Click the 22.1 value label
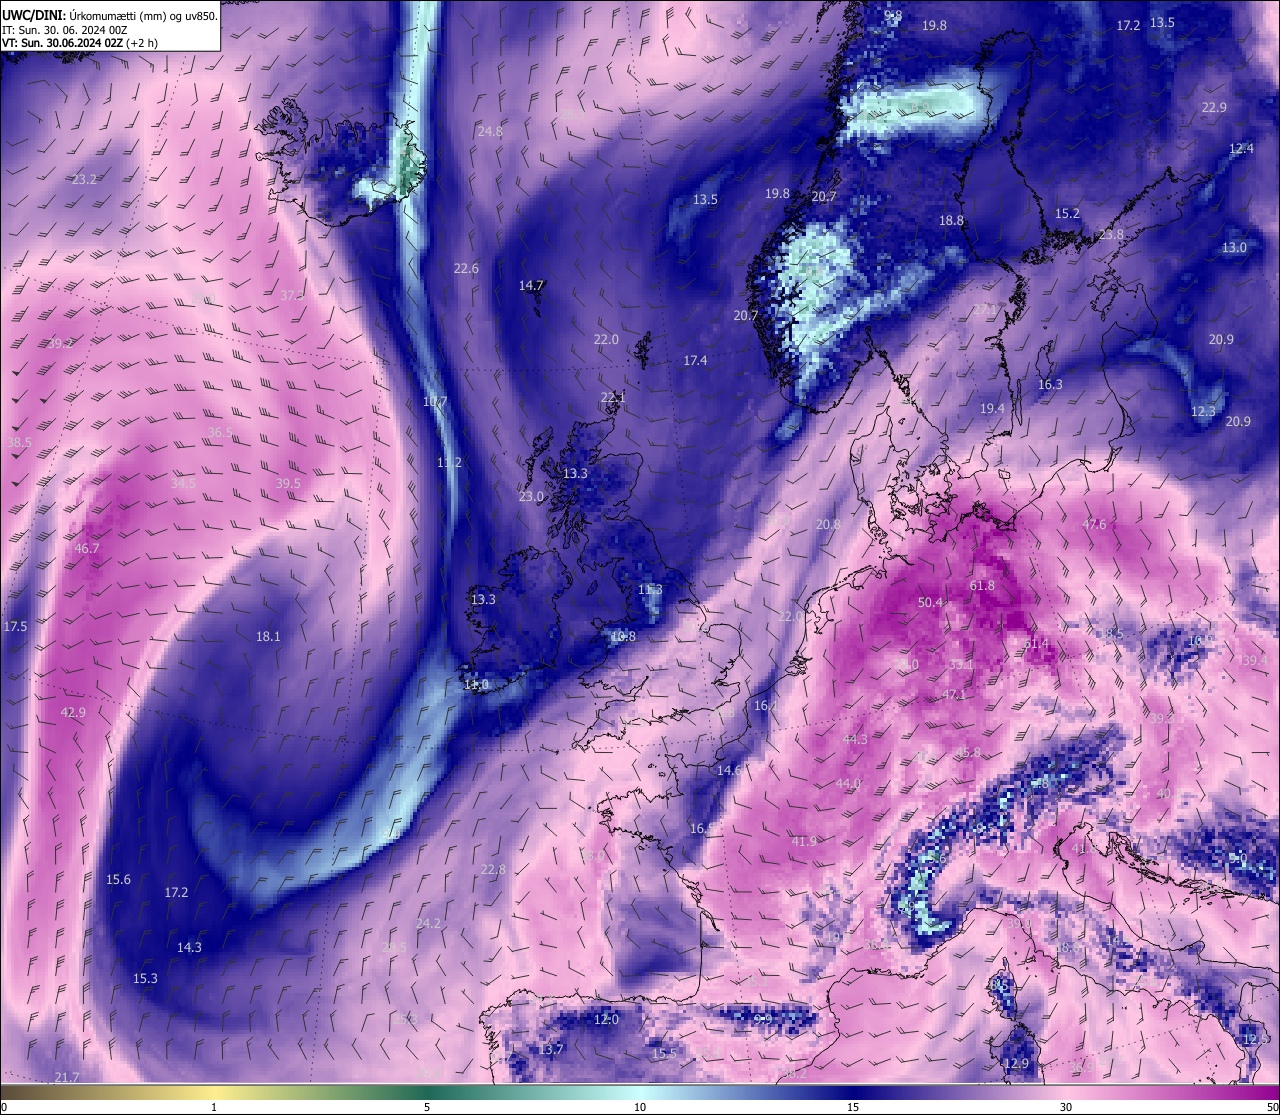1280x1115 pixels. click(x=612, y=397)
